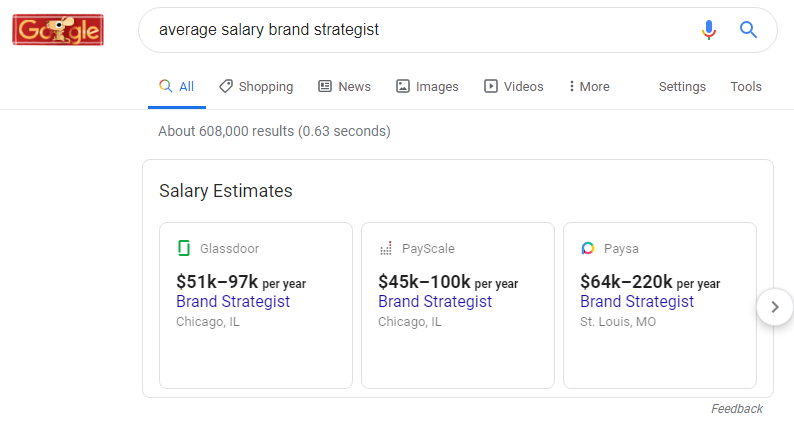
Task: Select the All results tab
Action: [x=177, y=87]
